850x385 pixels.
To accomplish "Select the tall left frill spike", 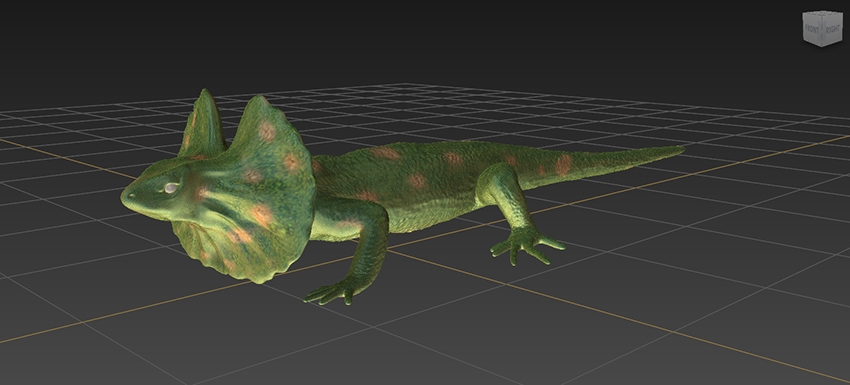I will click(203, 125).
